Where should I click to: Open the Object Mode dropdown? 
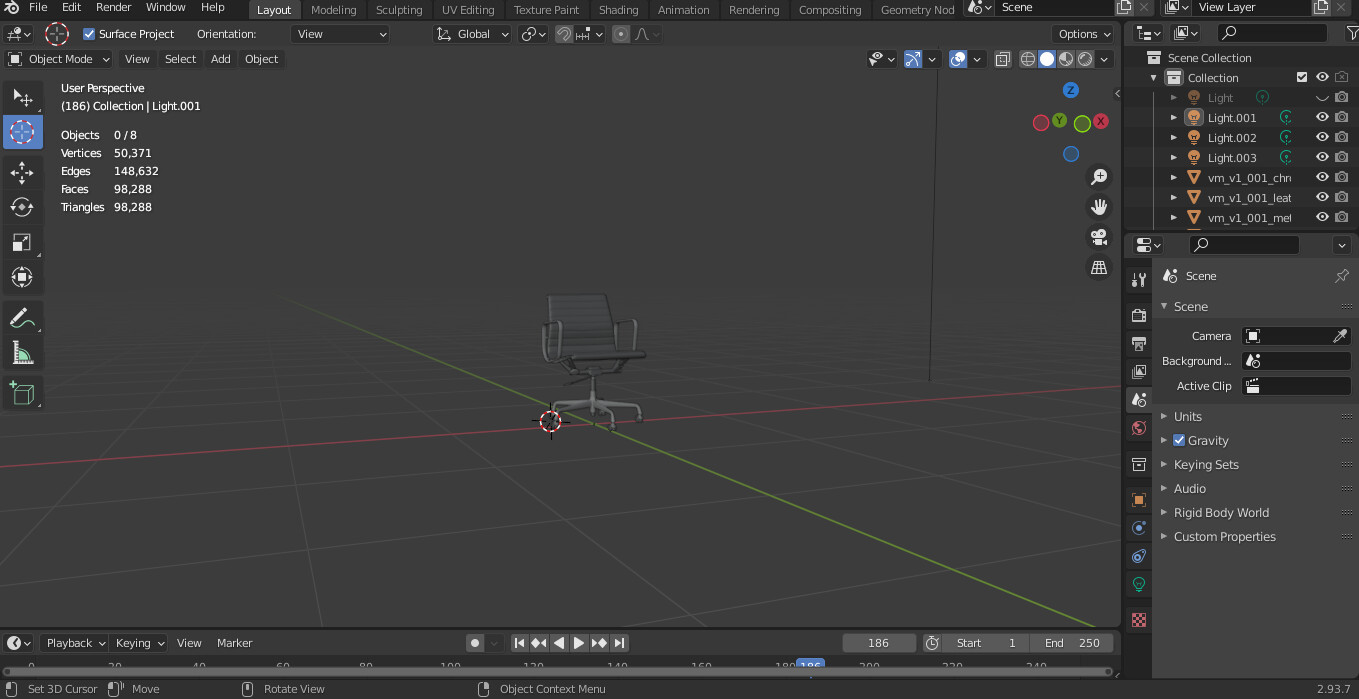(59, 59)
